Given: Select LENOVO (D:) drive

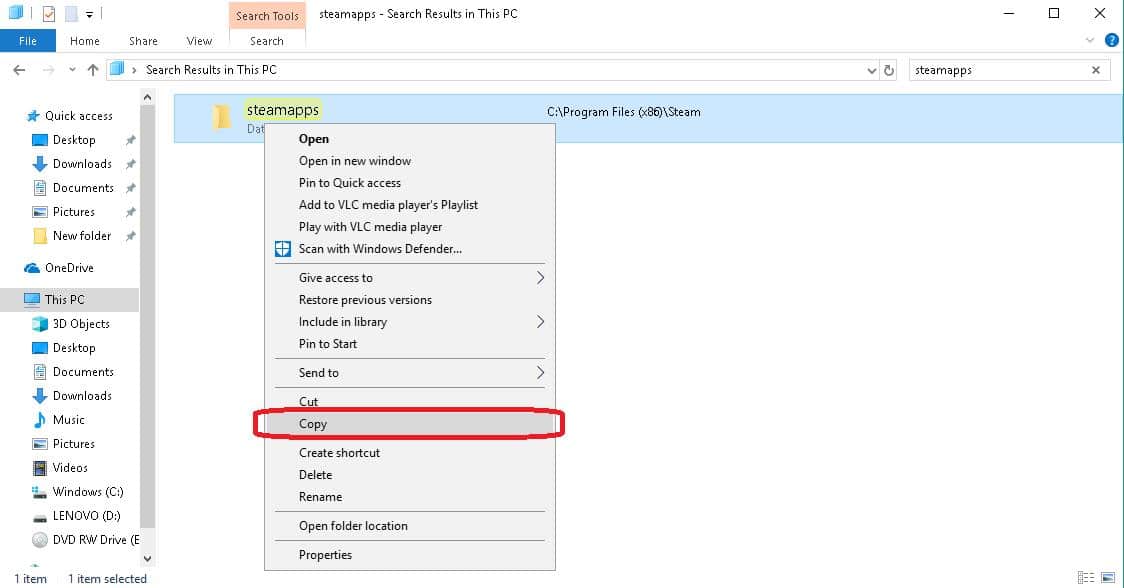Looking at the screenshot, I should point(86,516).
